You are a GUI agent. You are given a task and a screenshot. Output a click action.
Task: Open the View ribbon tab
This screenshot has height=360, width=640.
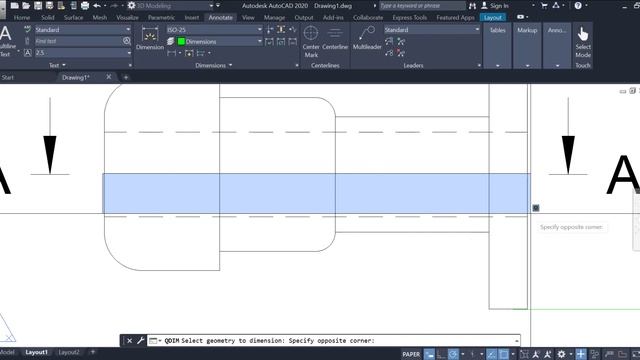(x=248, y=18)
